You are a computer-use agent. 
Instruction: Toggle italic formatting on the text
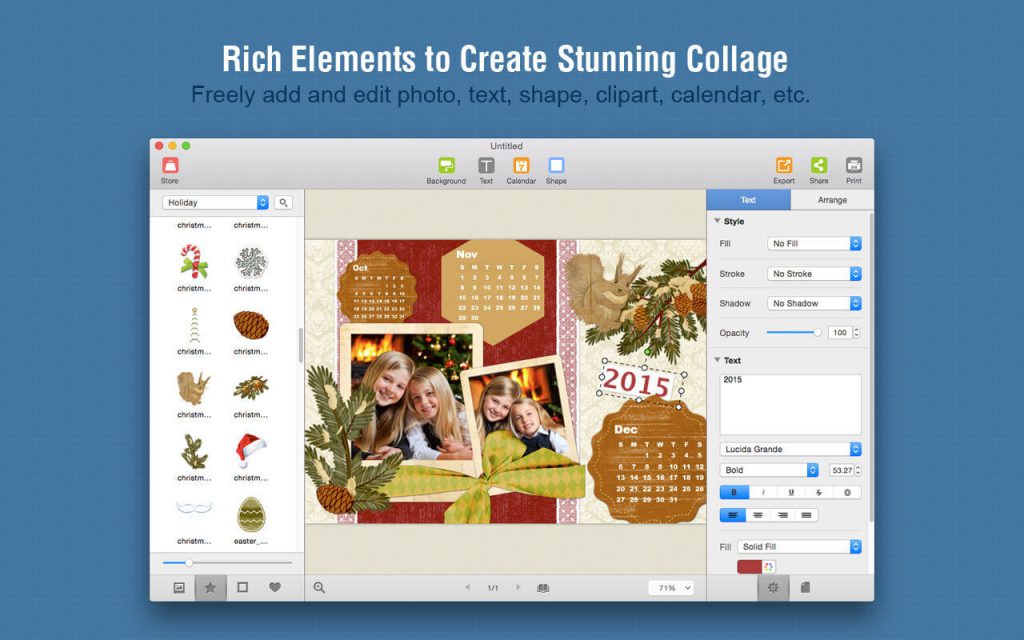coord(763,492)
